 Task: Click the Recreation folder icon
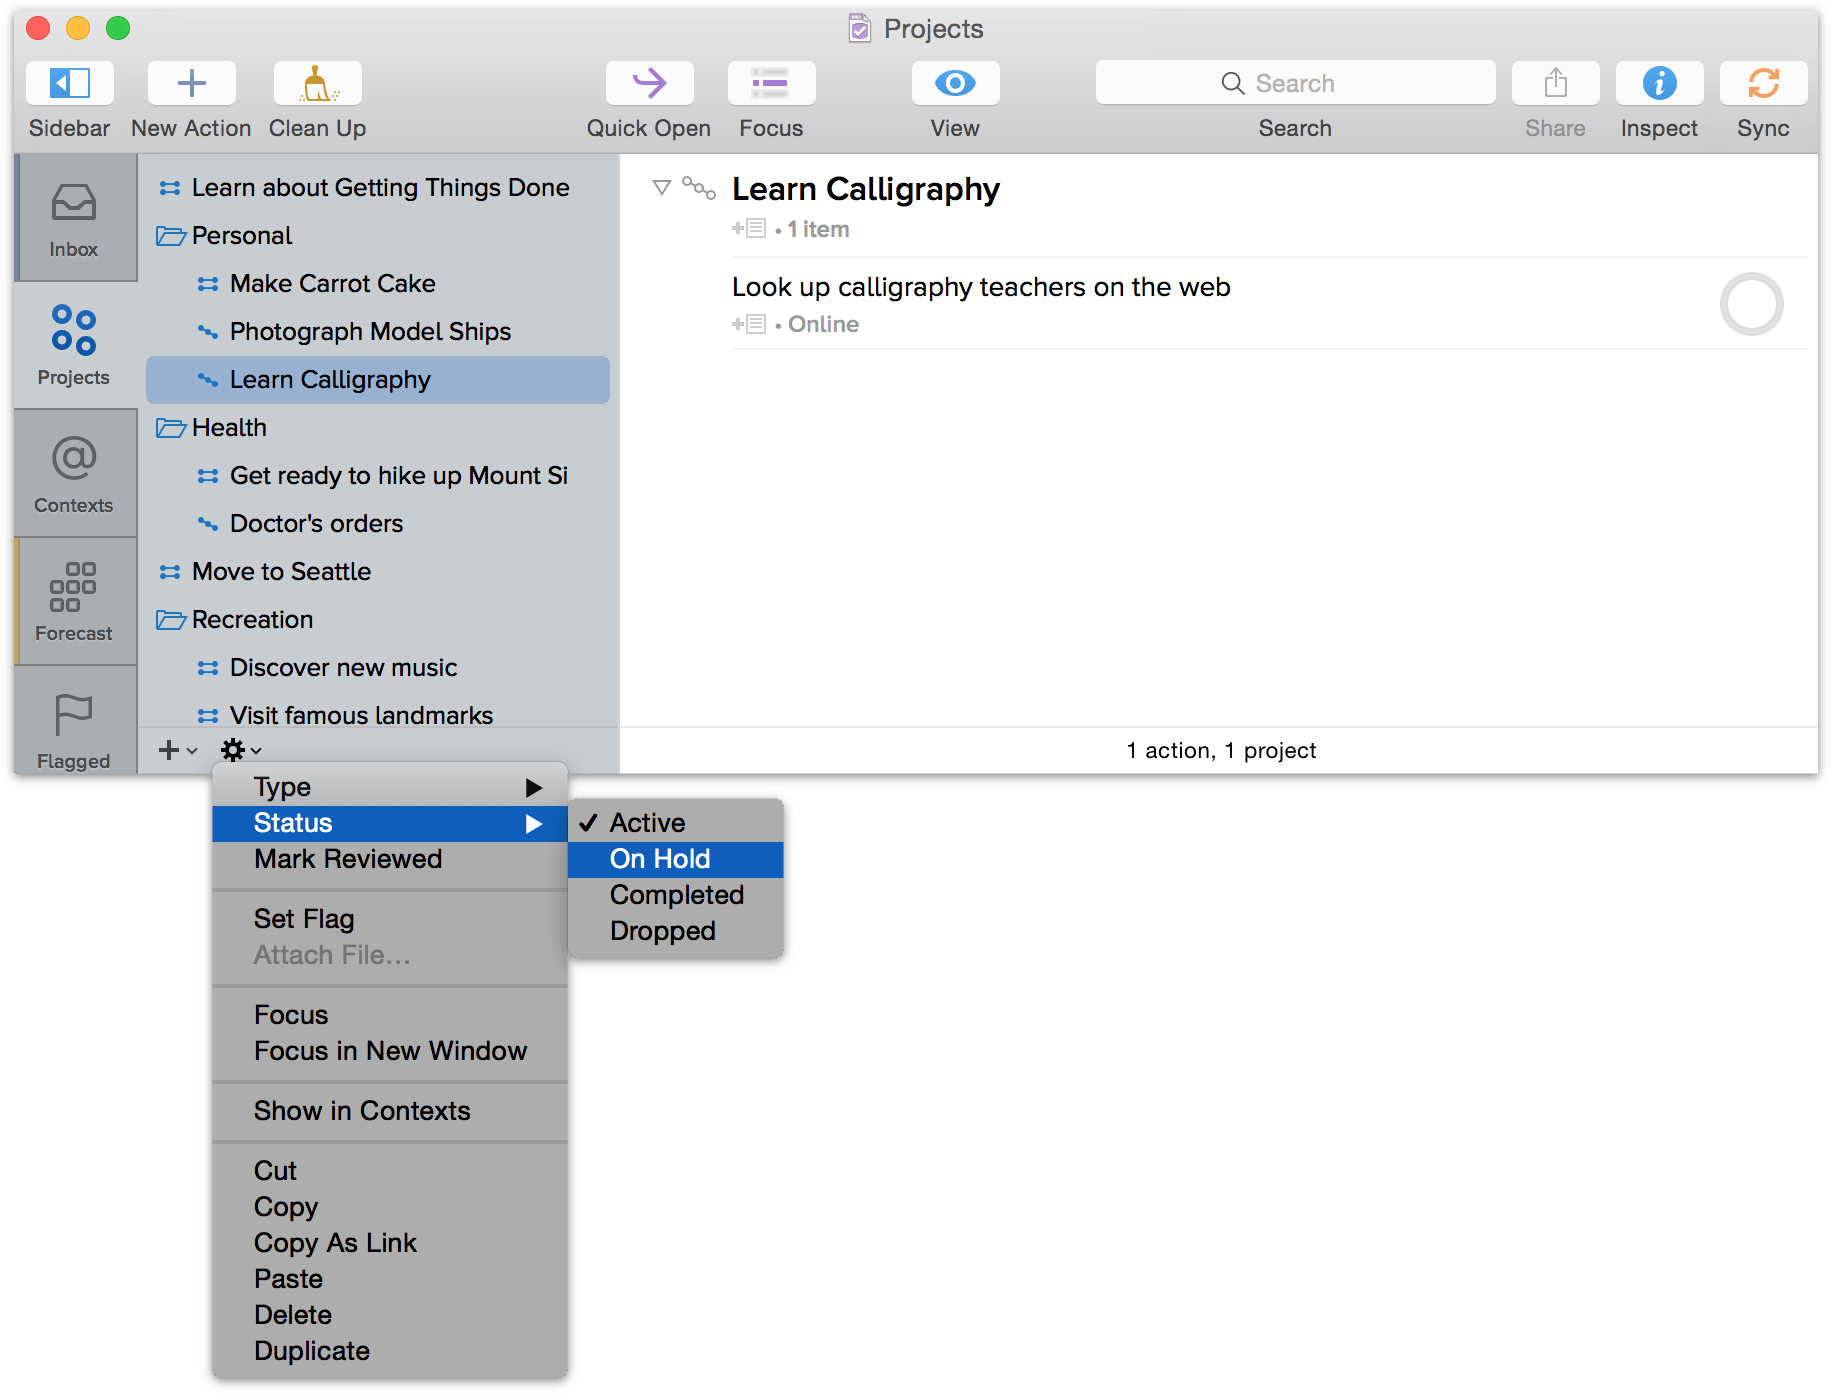tap(171, 620)
